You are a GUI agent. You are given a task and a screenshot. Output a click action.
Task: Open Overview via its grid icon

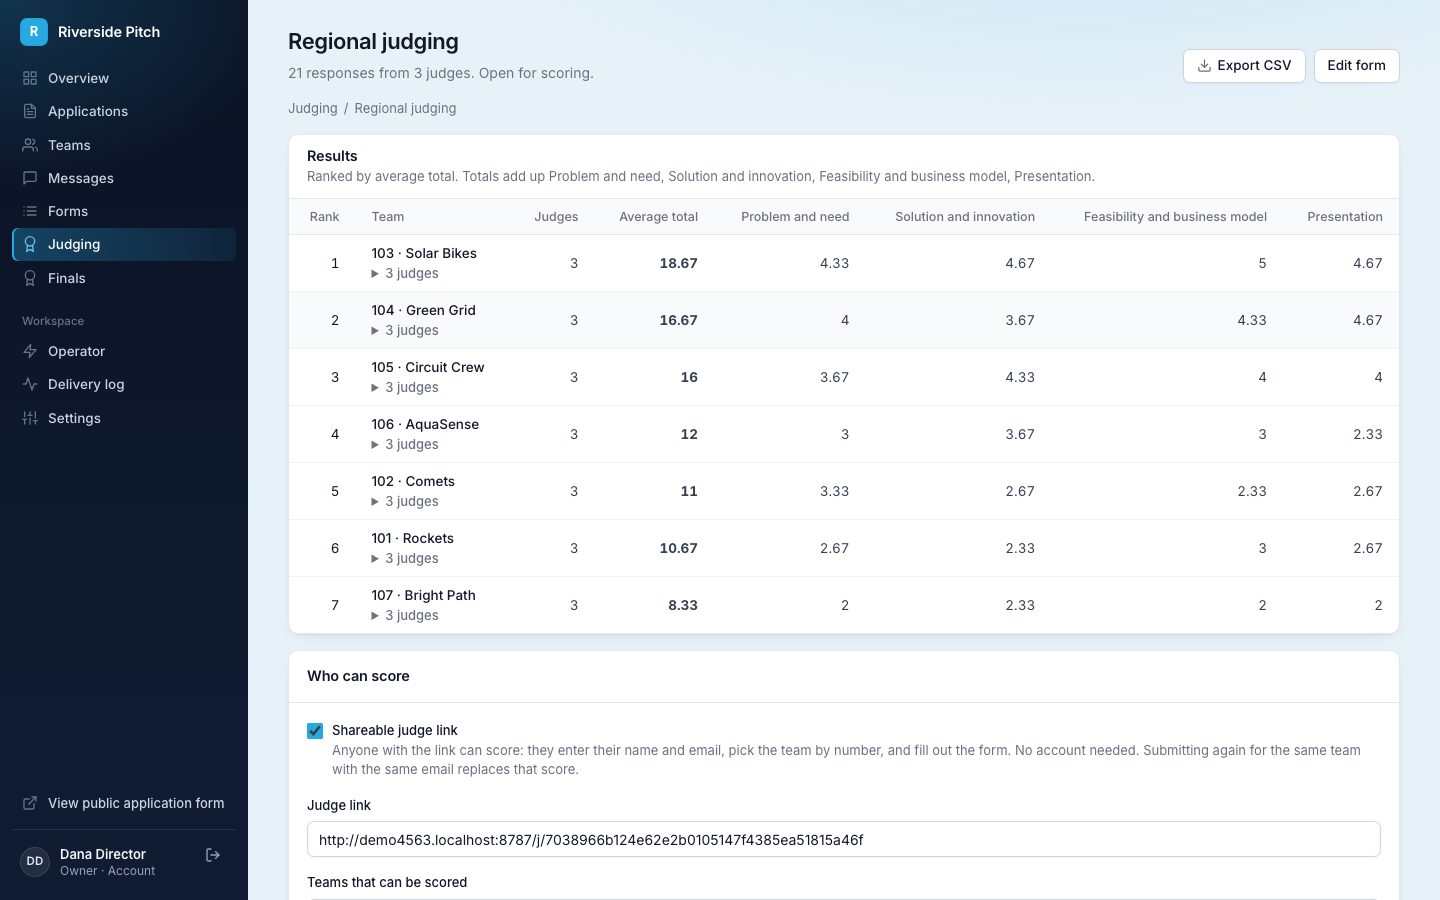30,78
